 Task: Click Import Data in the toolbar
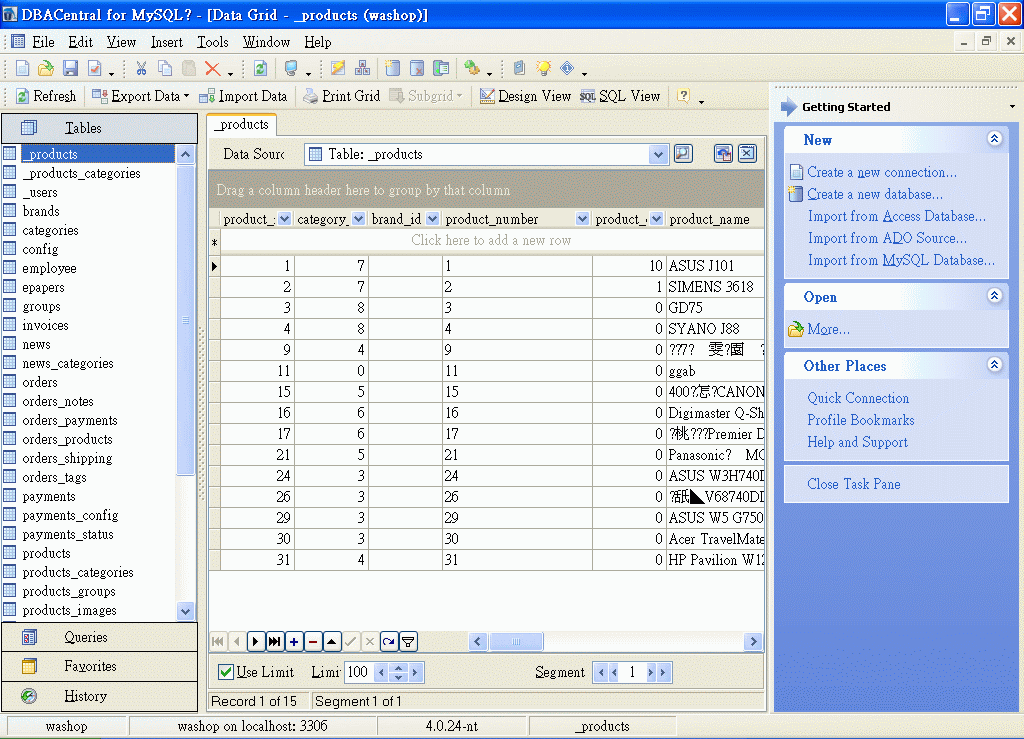243,96
